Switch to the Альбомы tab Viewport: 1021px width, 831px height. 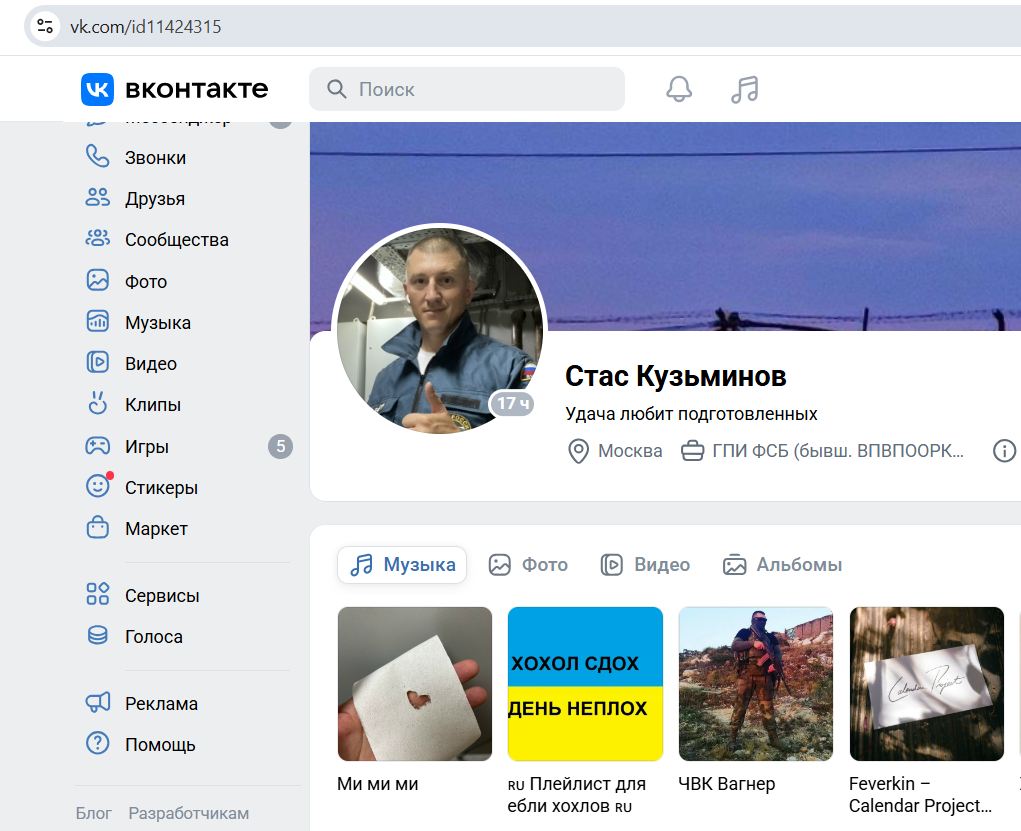tap(782, 565)
